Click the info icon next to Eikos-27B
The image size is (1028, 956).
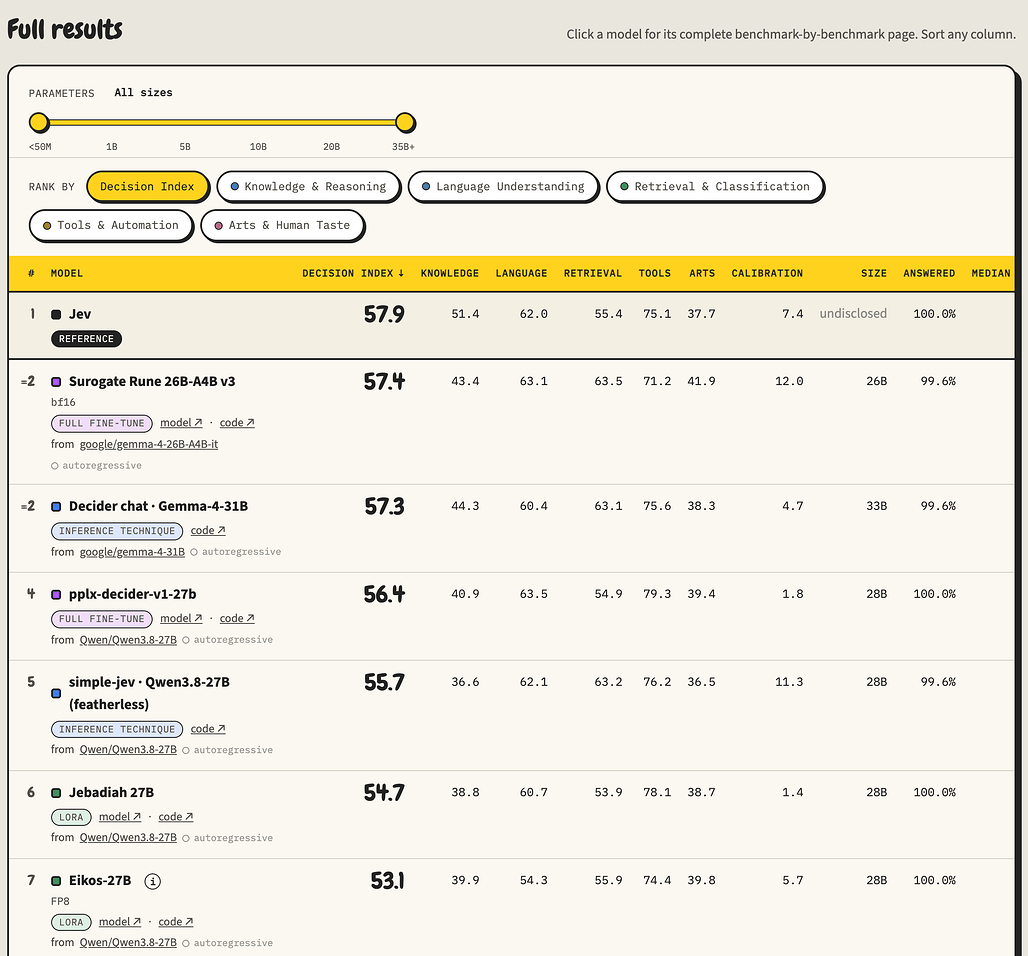152,881
